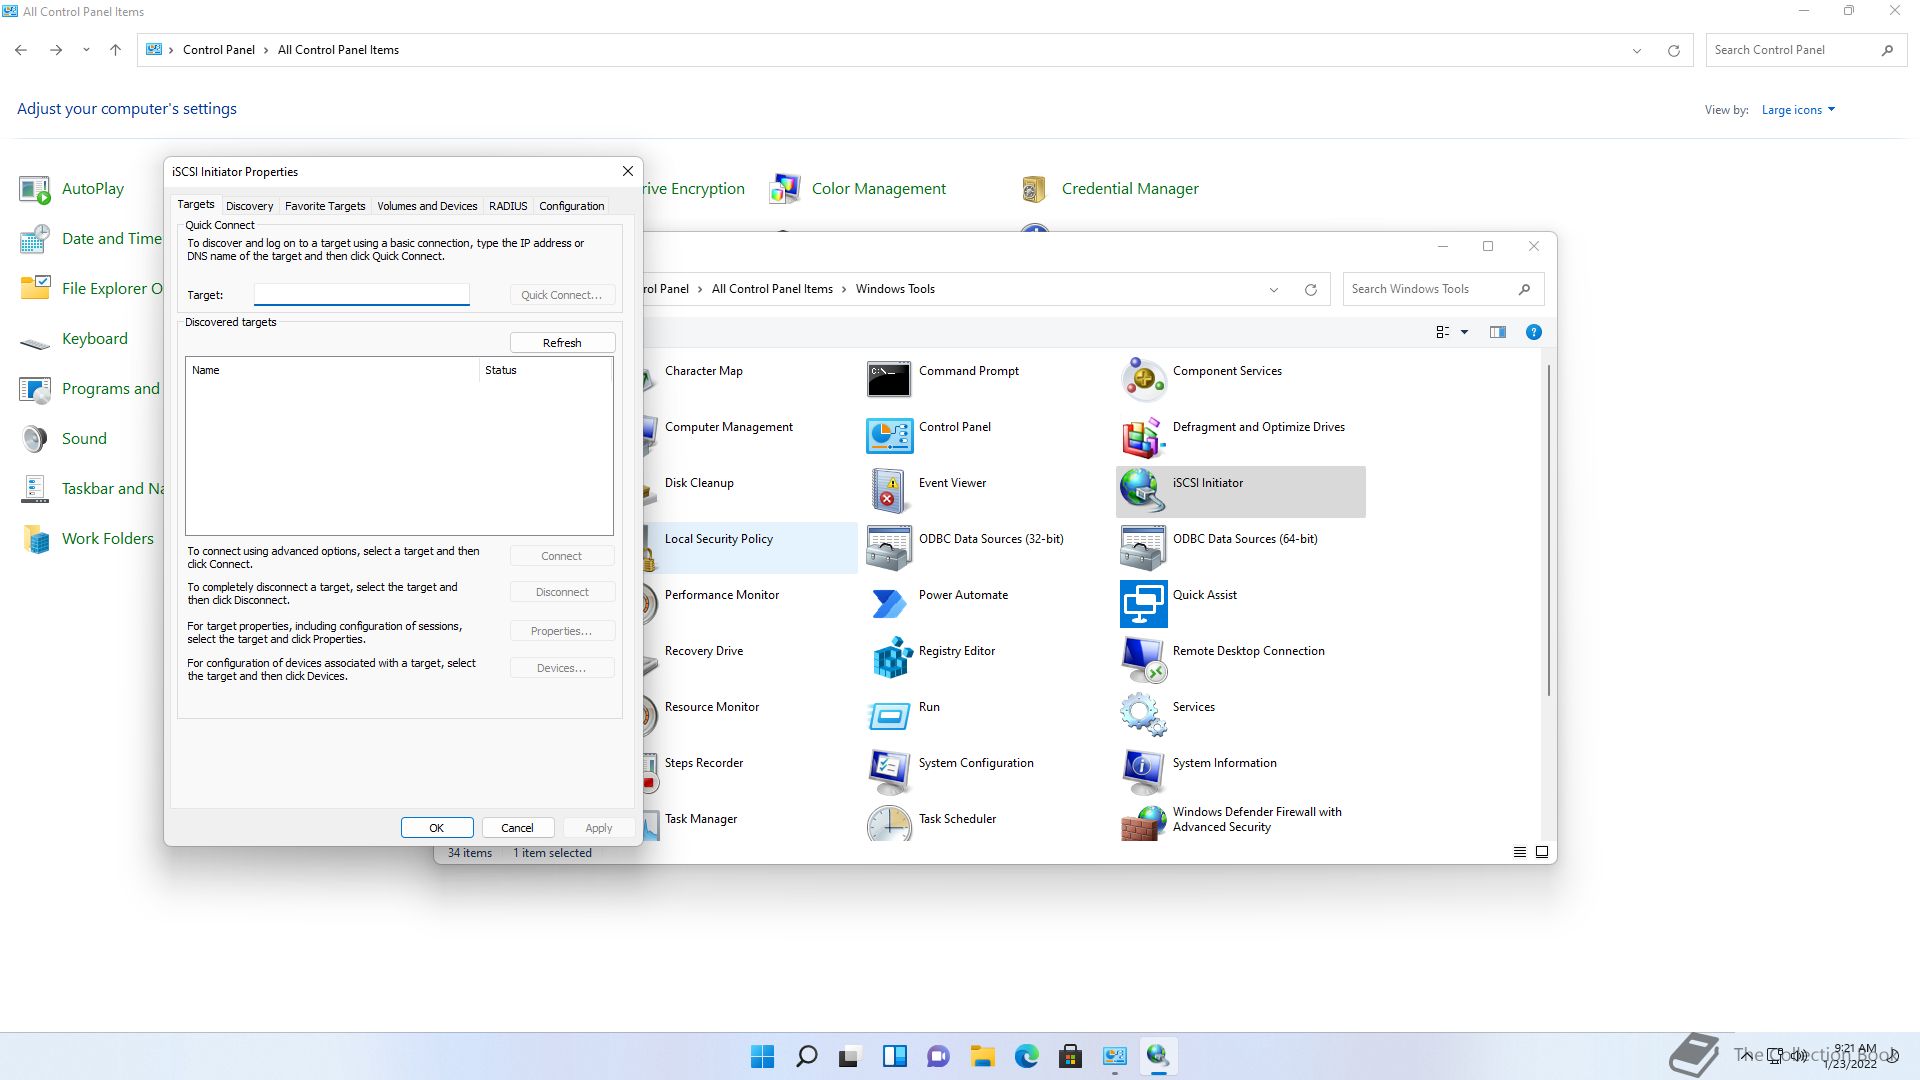This screenshot has width=1920, height=1080.
Task: Click the Search Control Panel box
Action: click(x=1806, y=50)
